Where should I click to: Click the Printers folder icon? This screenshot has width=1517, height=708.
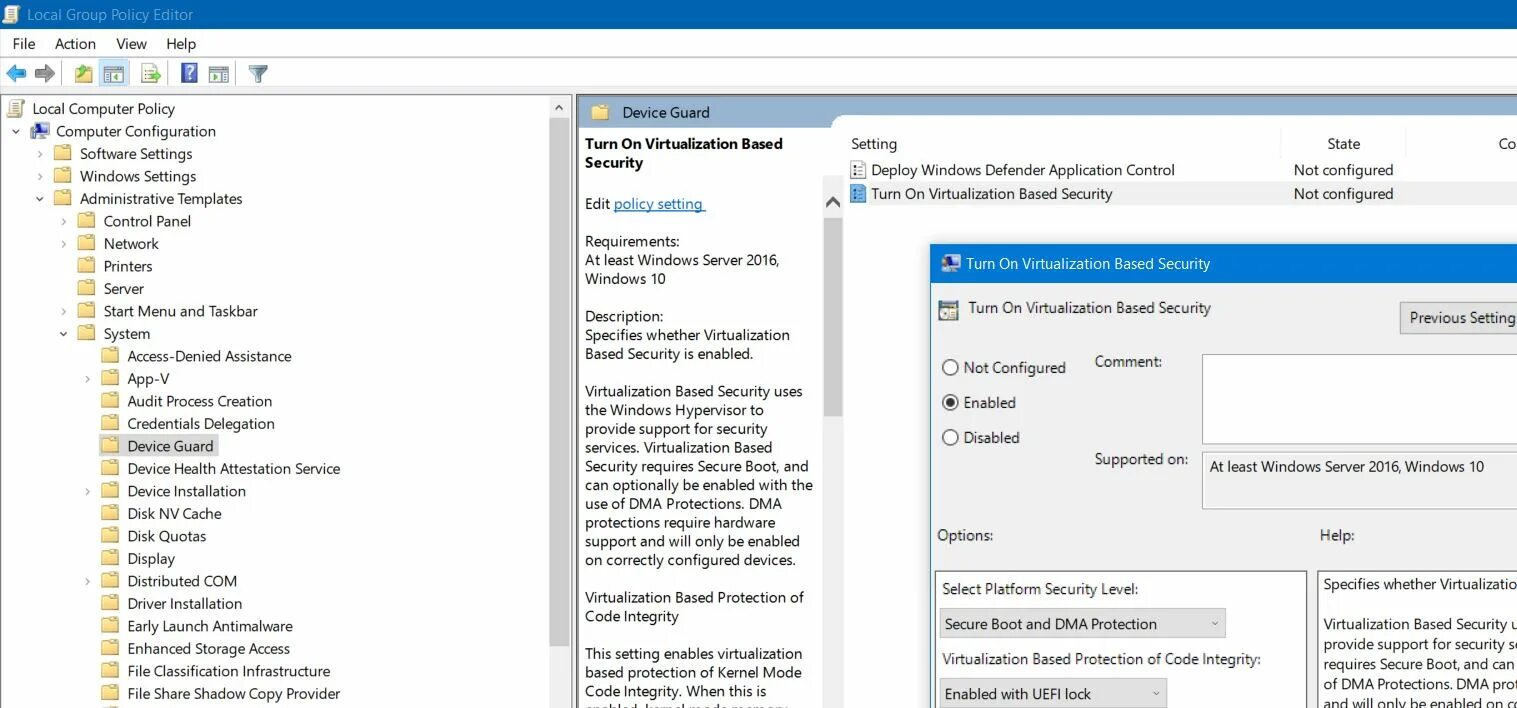87,266
